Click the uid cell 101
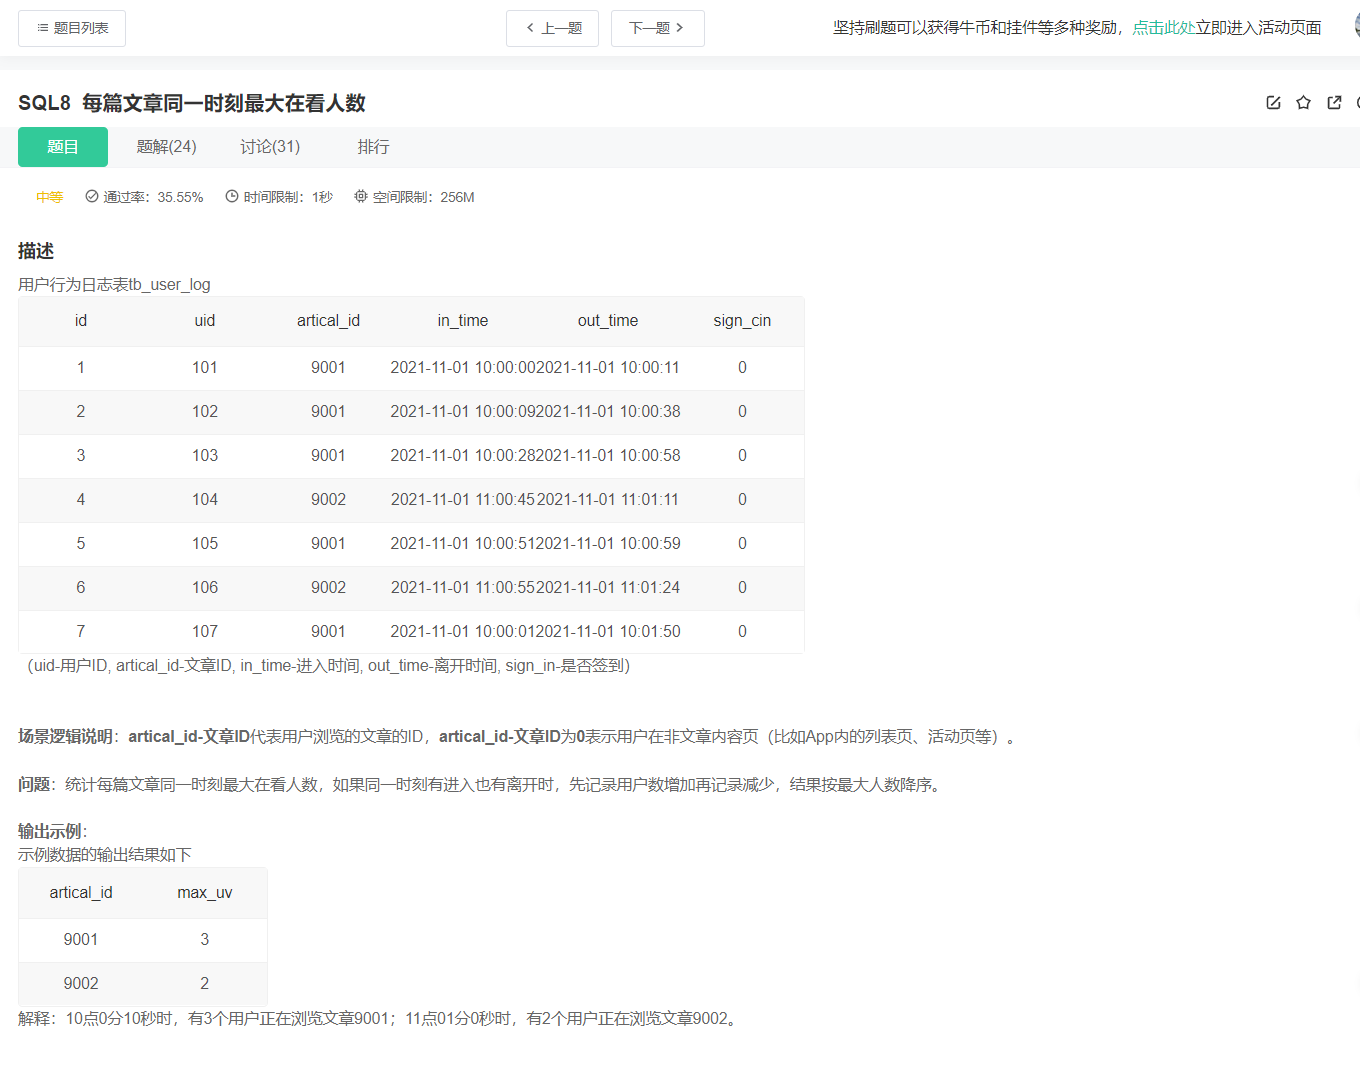Viewport: 1360px width, 1065px height. click(x=205, y=368)
